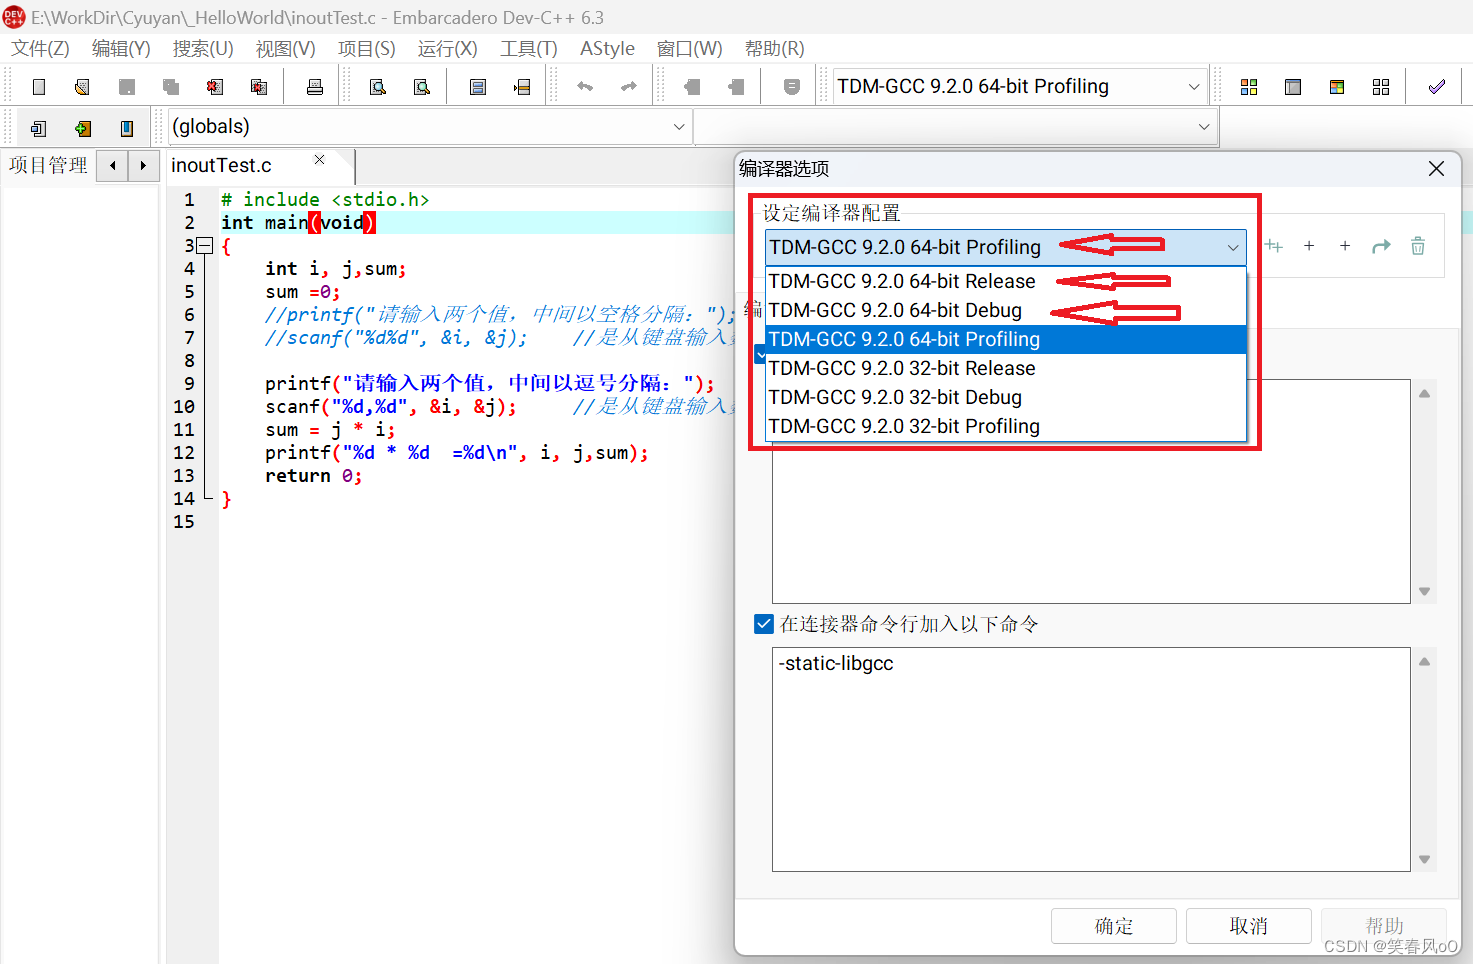The height and width of the screenshot is (964, 1473).
Task: Open the toolbar compiler set dropdown
Action: point(1193,87)
